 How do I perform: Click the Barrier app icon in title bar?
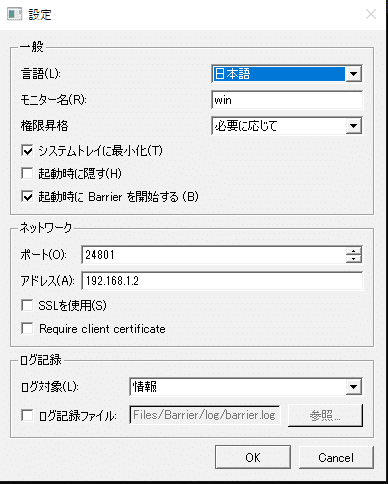[x=15, y=14]
